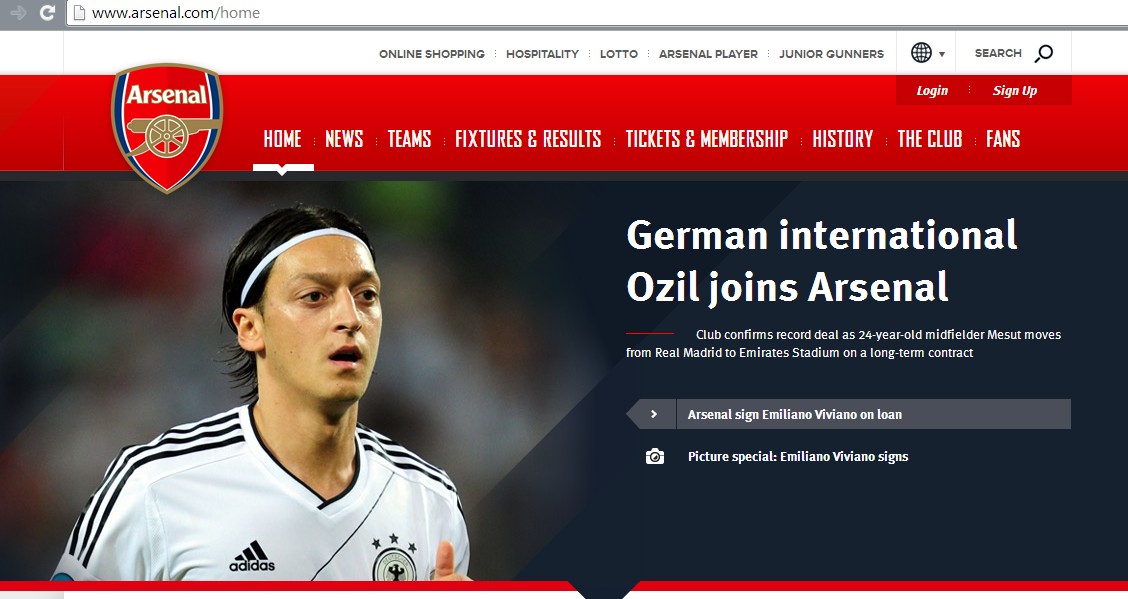
Task: Click the Ozil joins Arsenal headline
Action: [x=822, y=262]
